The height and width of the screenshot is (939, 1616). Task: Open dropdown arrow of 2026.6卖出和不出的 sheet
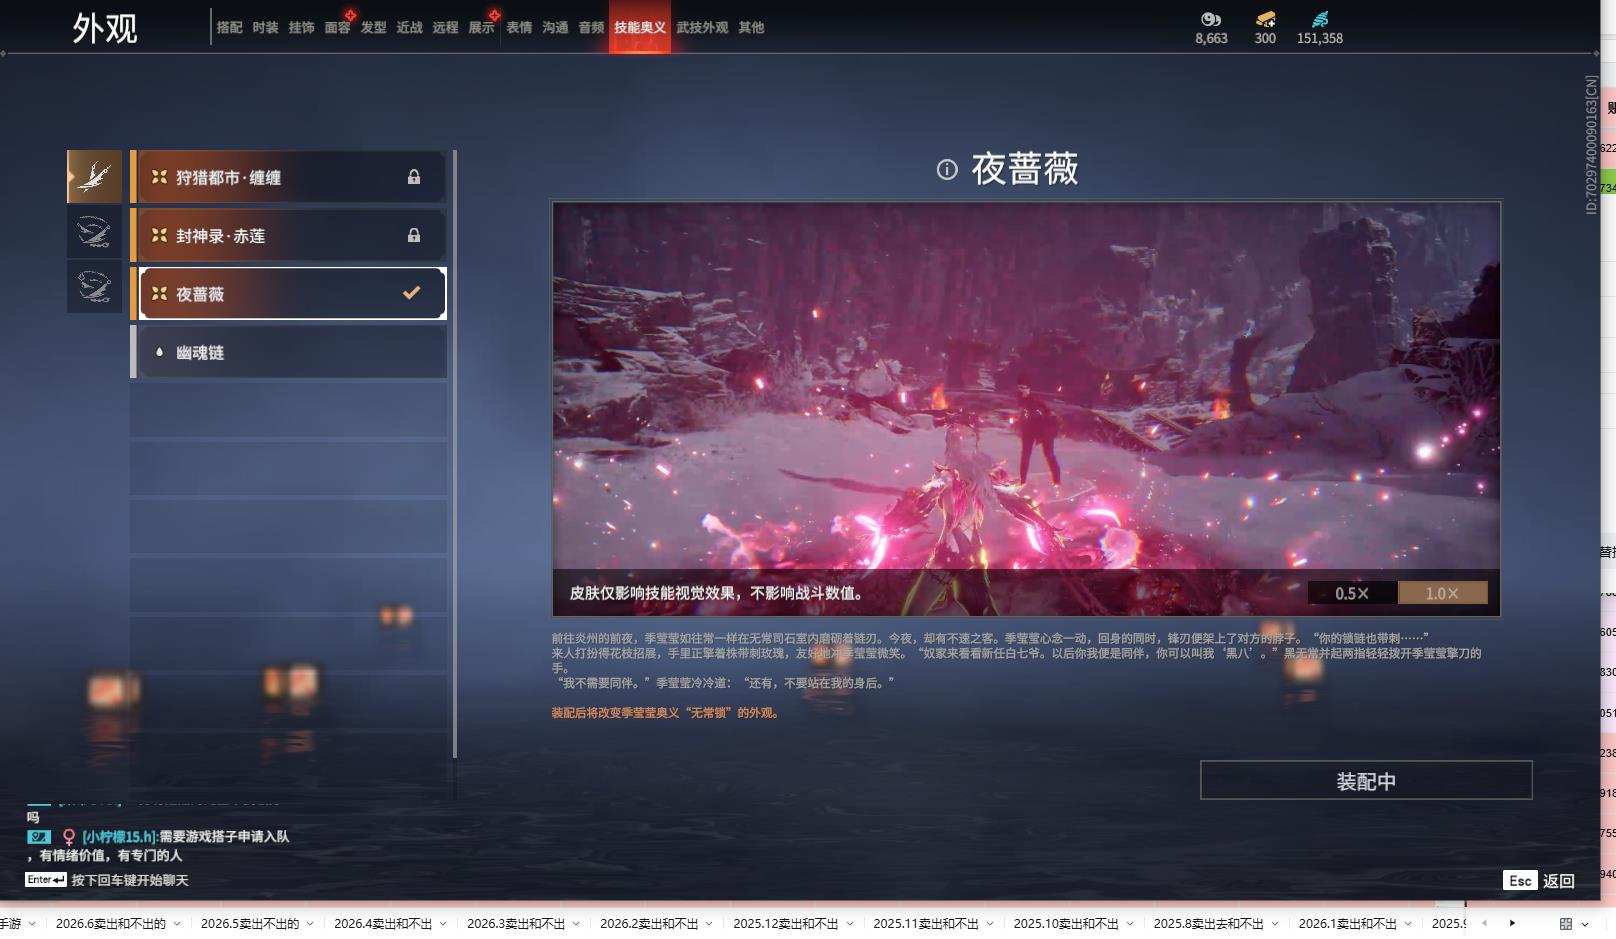coord(177,924)
